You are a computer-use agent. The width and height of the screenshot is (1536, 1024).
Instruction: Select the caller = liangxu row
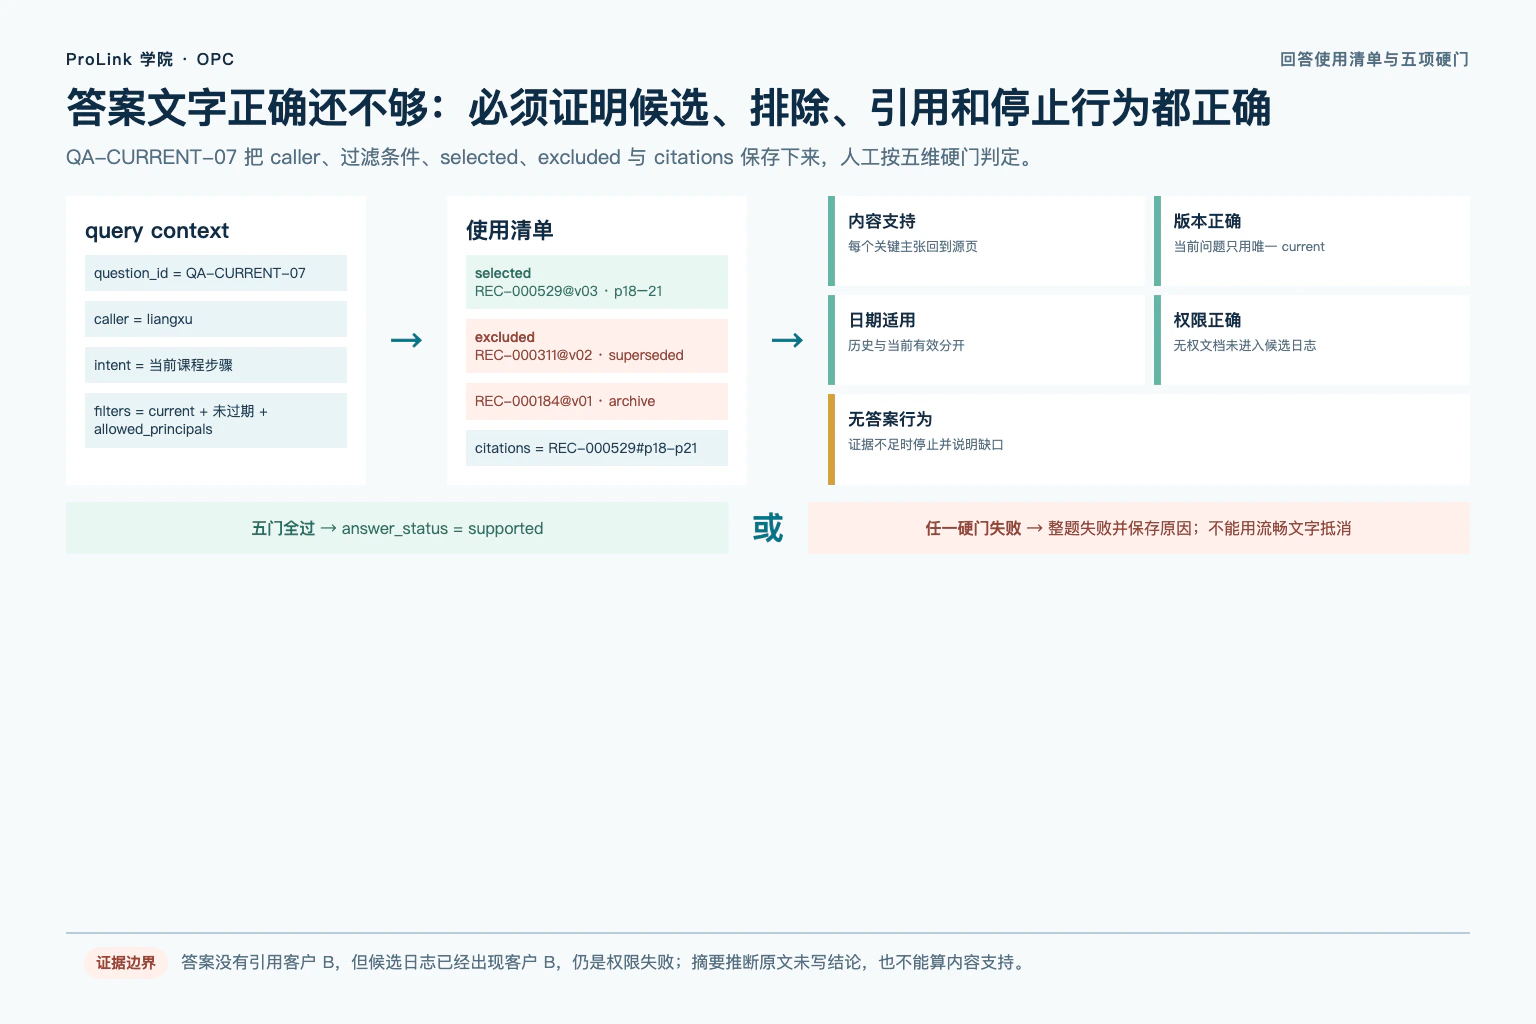tap(216, 319)
